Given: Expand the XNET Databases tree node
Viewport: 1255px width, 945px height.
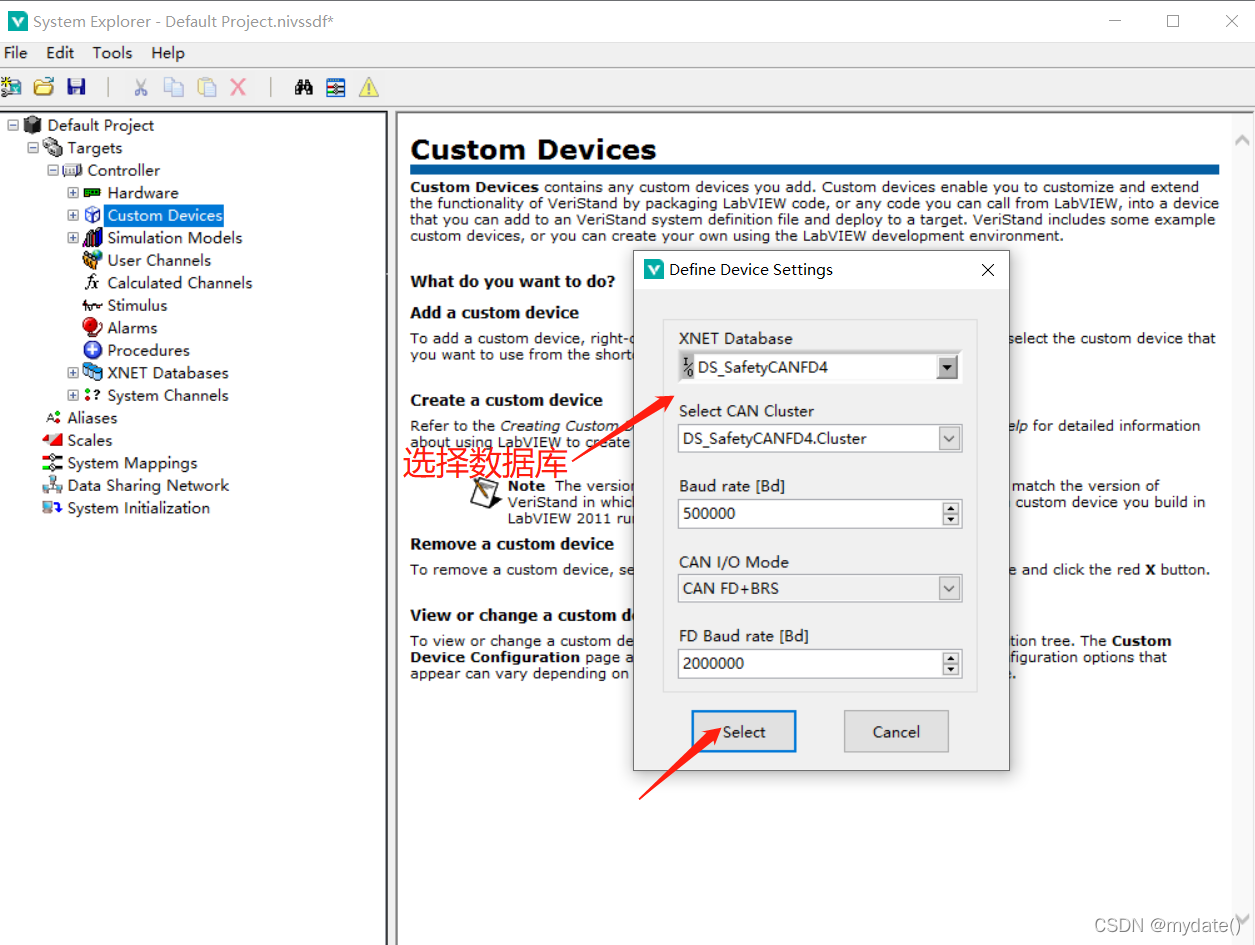Looking at the screenshot, I should click(x=73, y=372).
